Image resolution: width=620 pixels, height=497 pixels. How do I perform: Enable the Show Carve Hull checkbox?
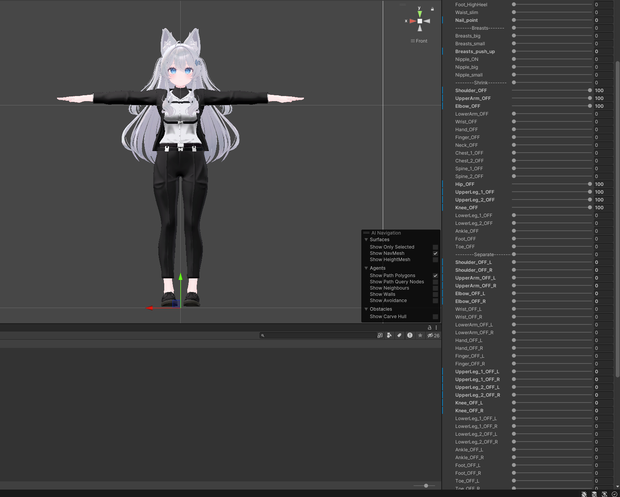435,317
